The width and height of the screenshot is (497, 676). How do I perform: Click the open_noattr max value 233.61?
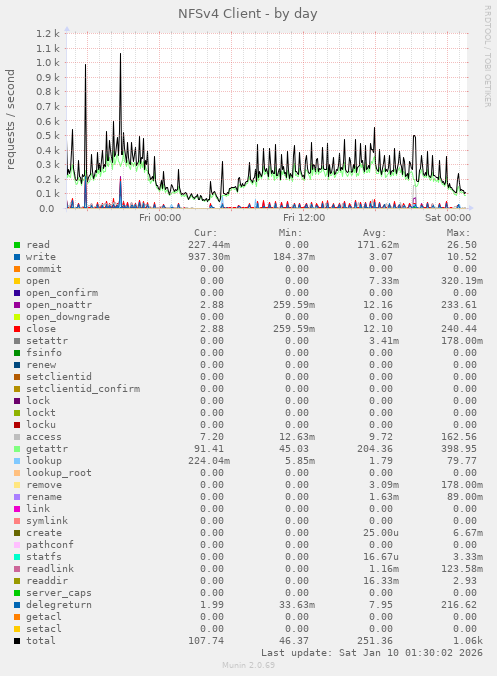point(459,305)
